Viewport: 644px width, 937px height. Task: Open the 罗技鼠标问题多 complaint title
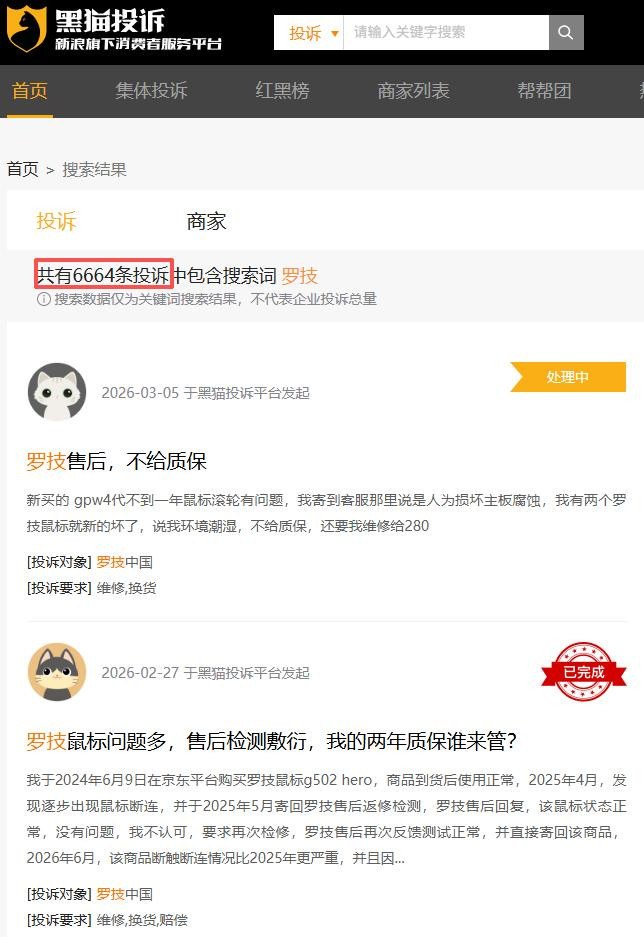point(271,742)
